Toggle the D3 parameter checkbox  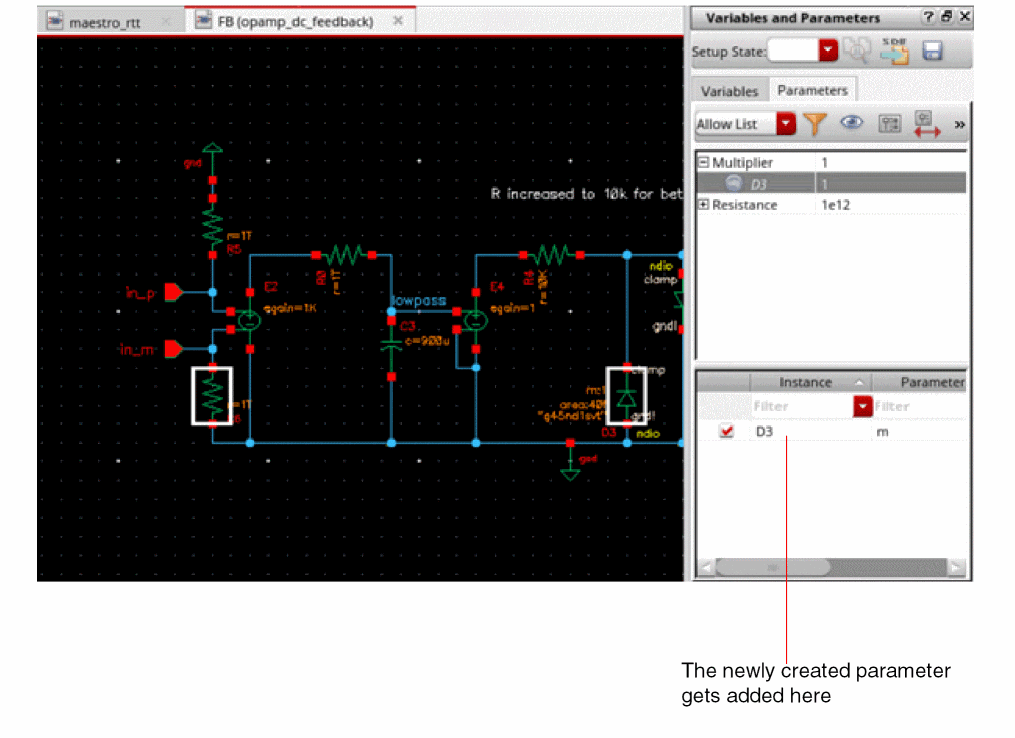pyautogui.click(x=726, y=431)
